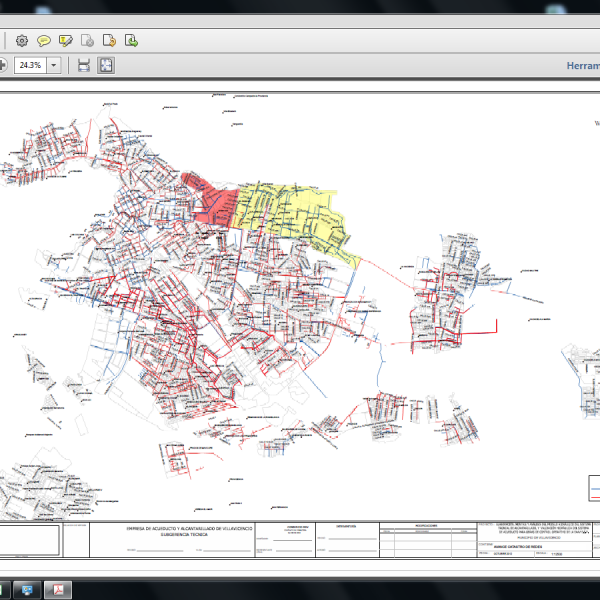Open the gear settings icon

pyautogui.click(x=22, y=41)
